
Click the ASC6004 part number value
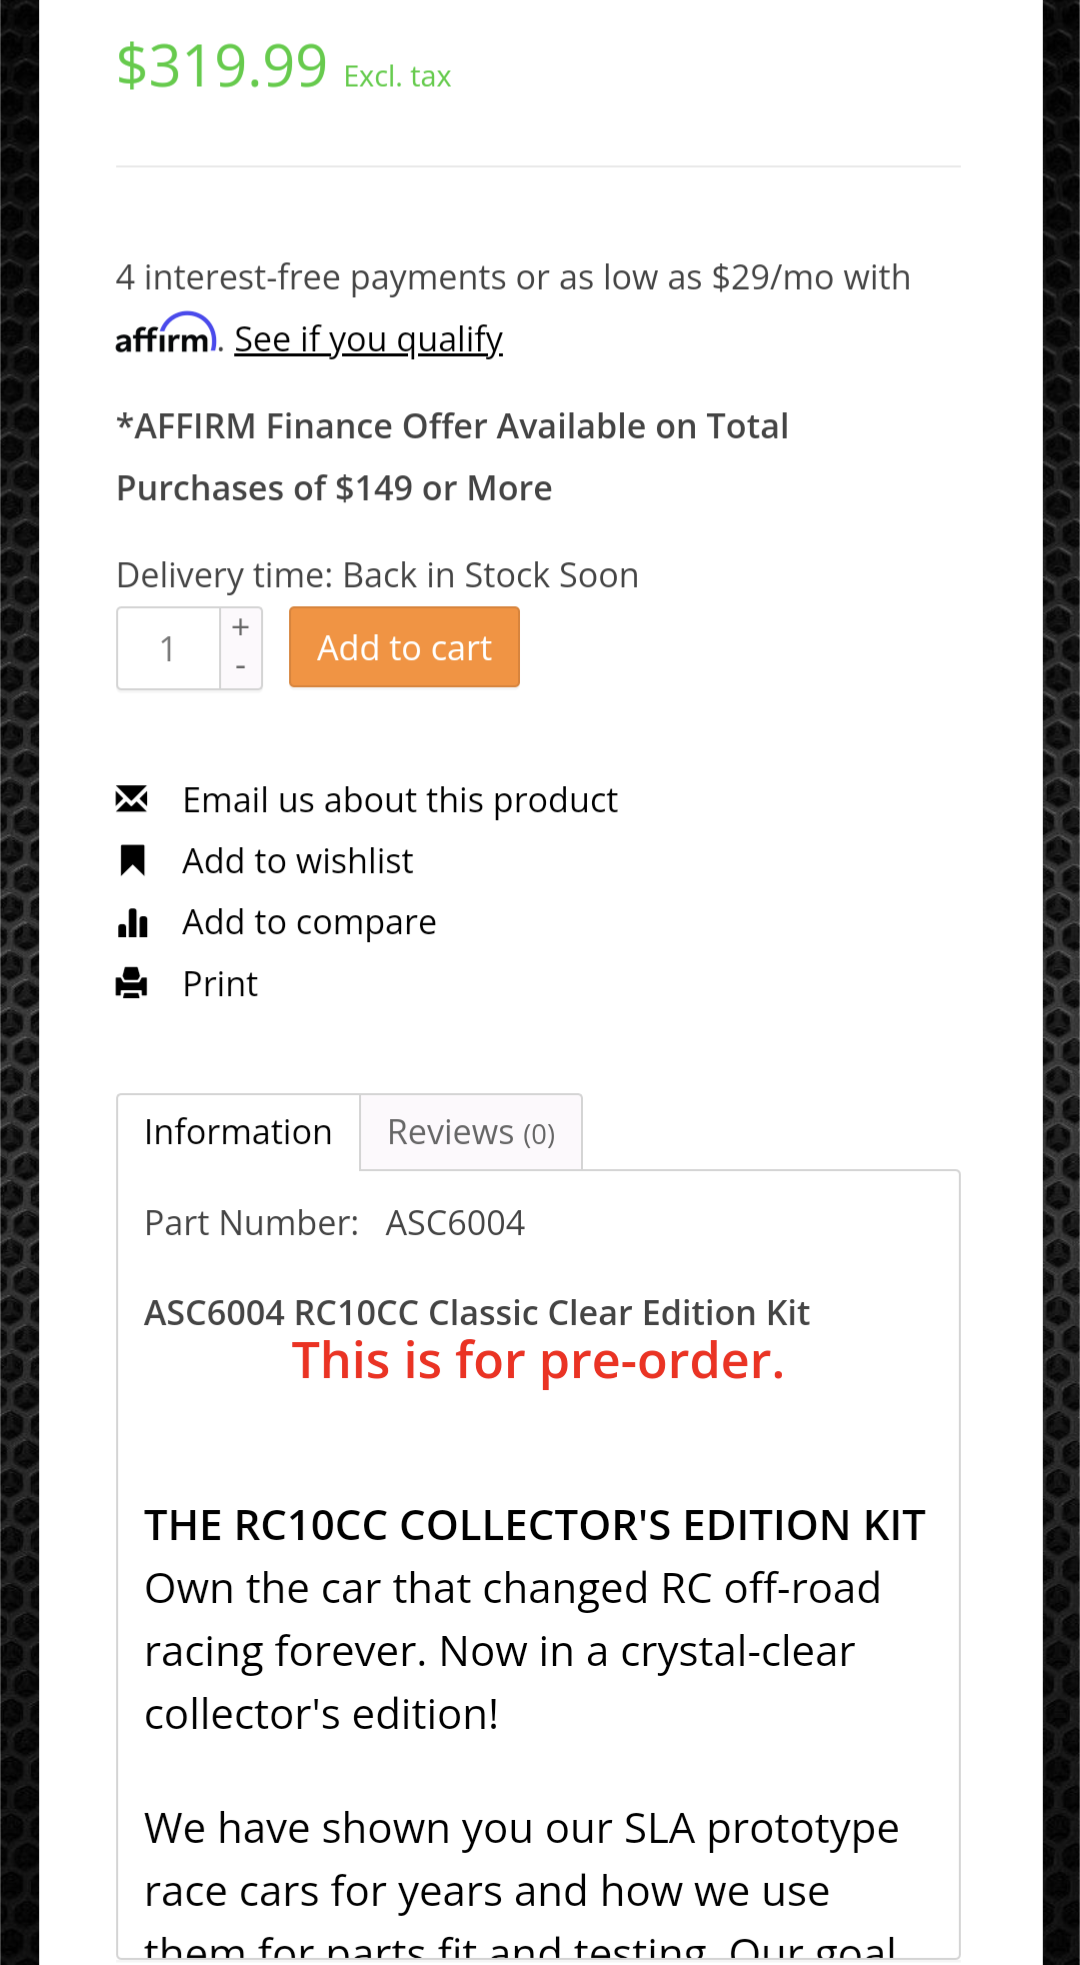point(455,1223)
